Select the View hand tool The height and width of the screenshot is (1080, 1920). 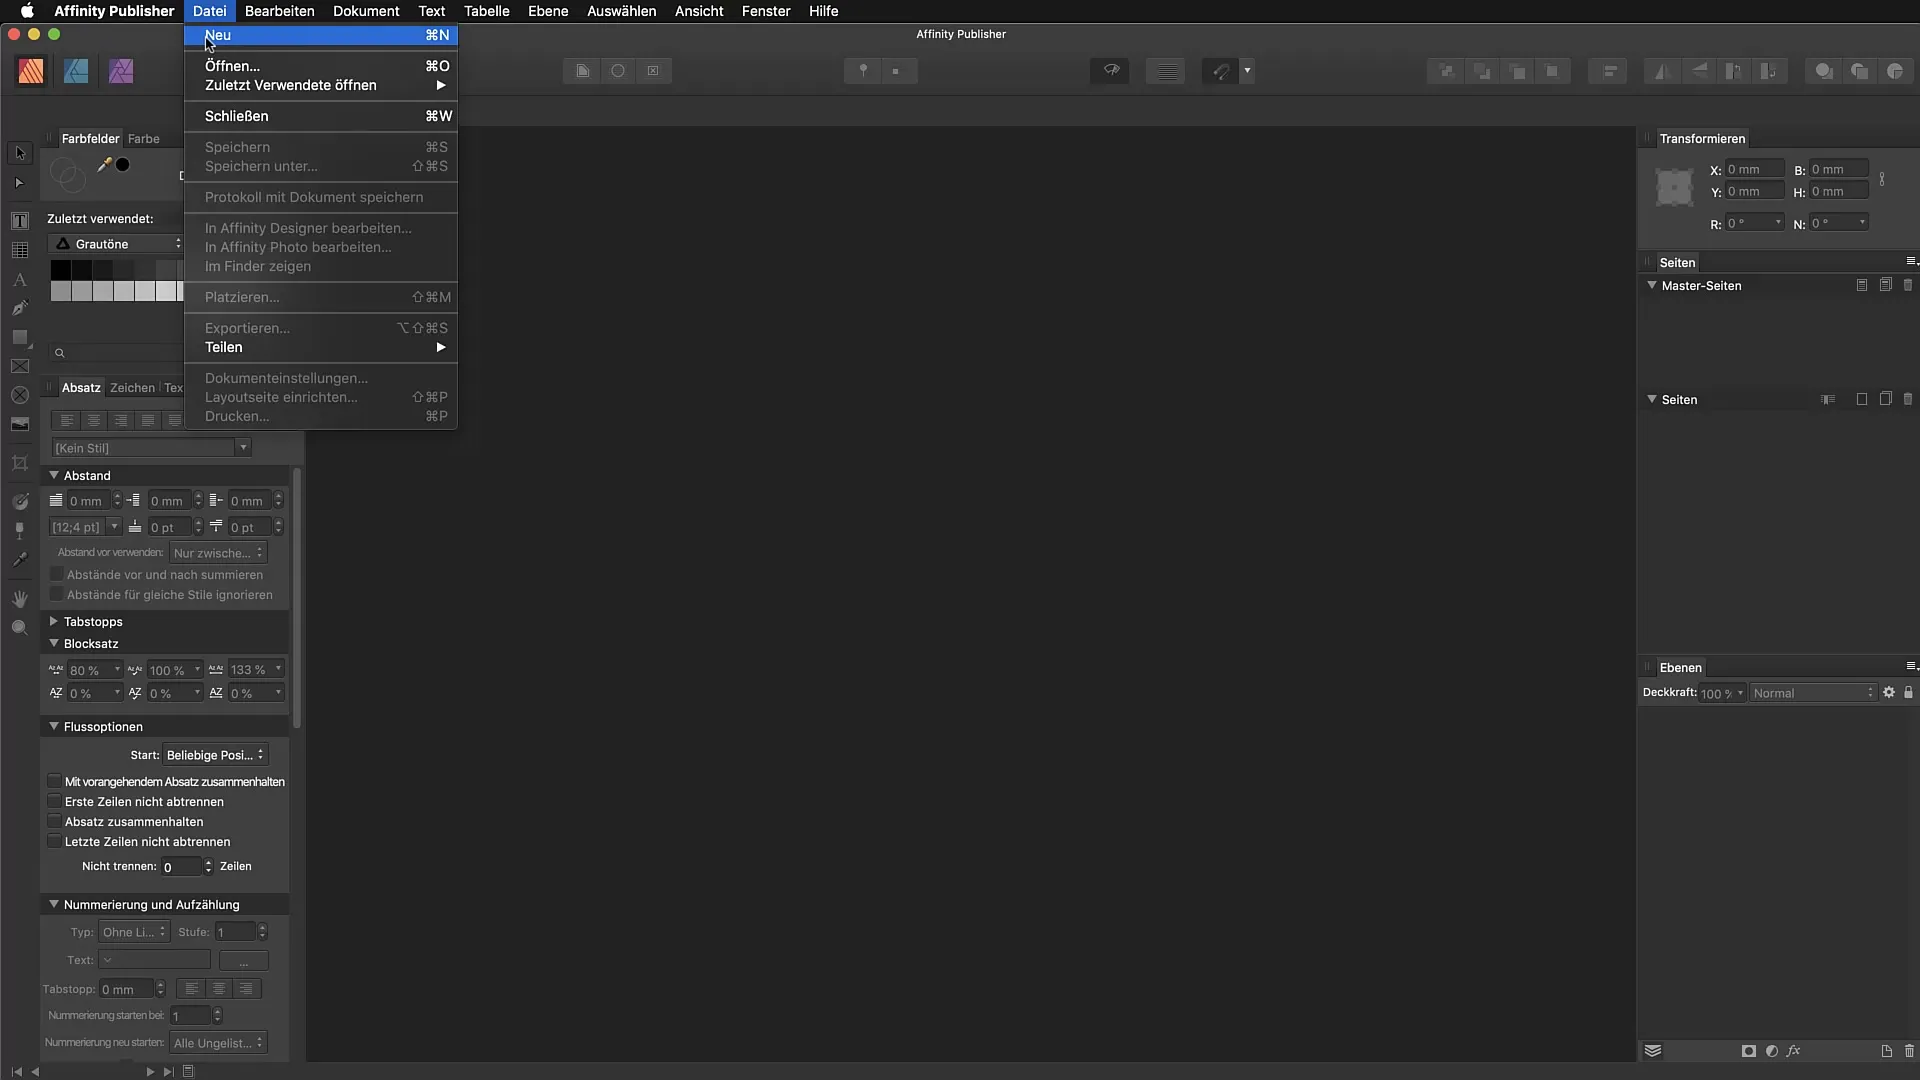point(20,598)
